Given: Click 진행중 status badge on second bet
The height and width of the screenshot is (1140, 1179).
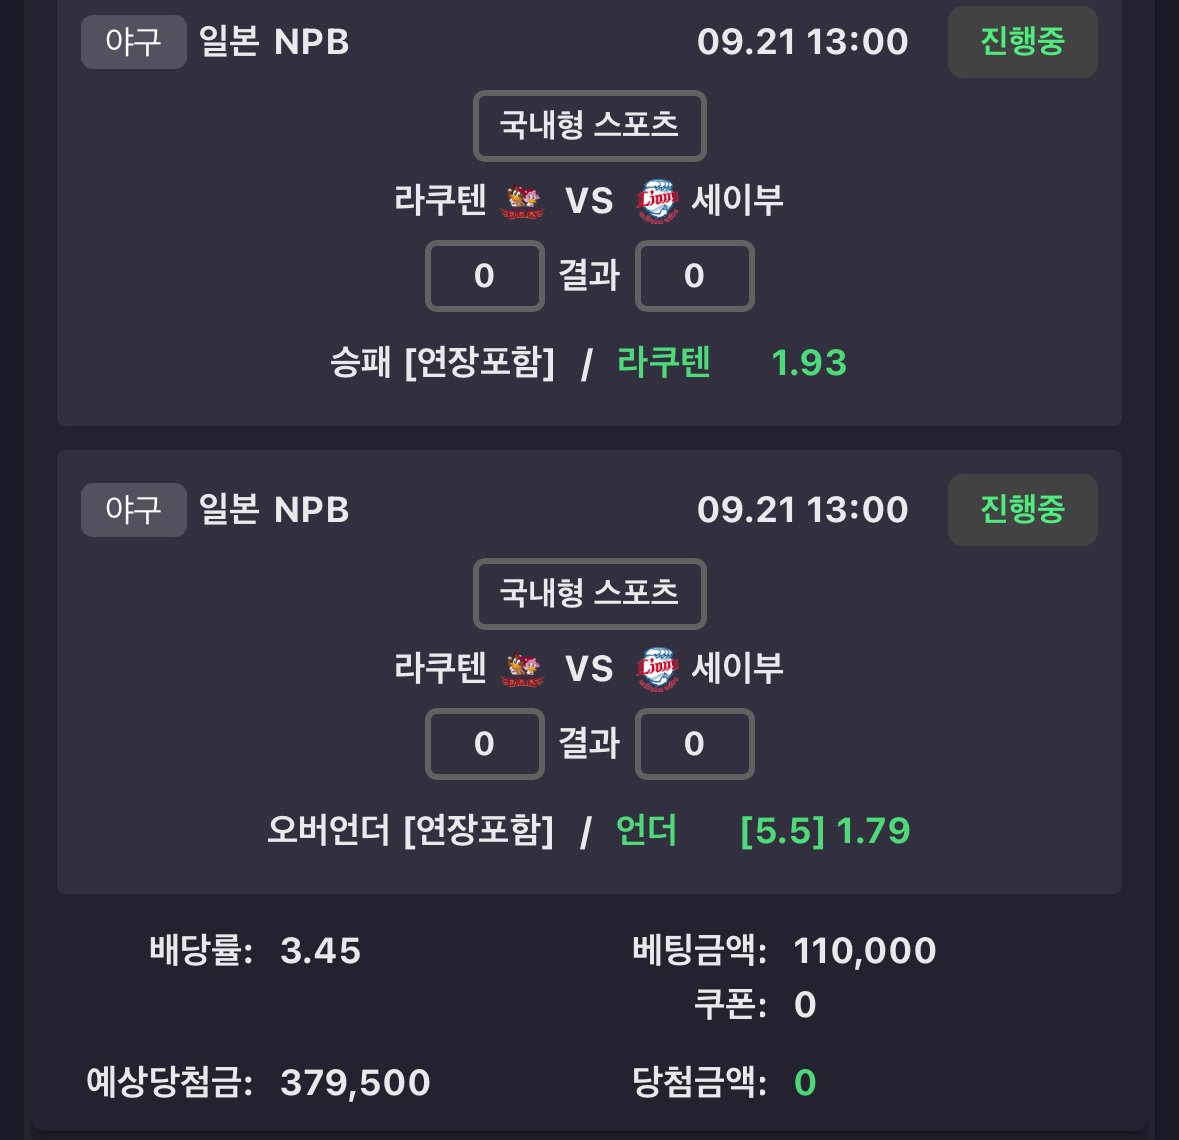Looking at the screenshot, I should point(1023,510).
